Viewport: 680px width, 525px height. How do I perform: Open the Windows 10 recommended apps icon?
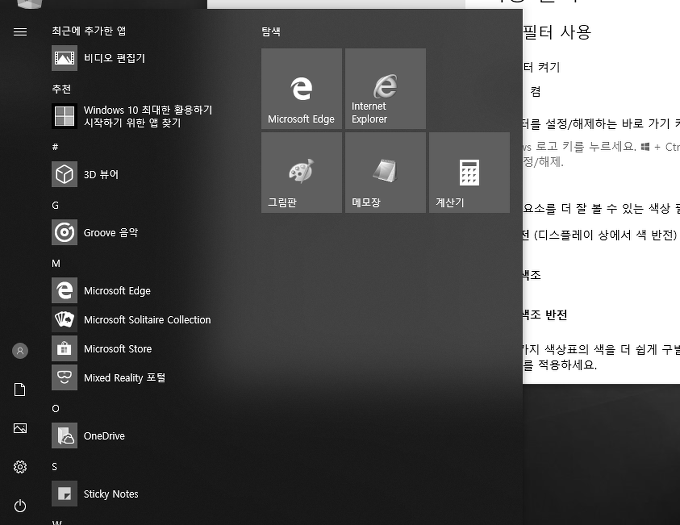(x=64, y=116)
